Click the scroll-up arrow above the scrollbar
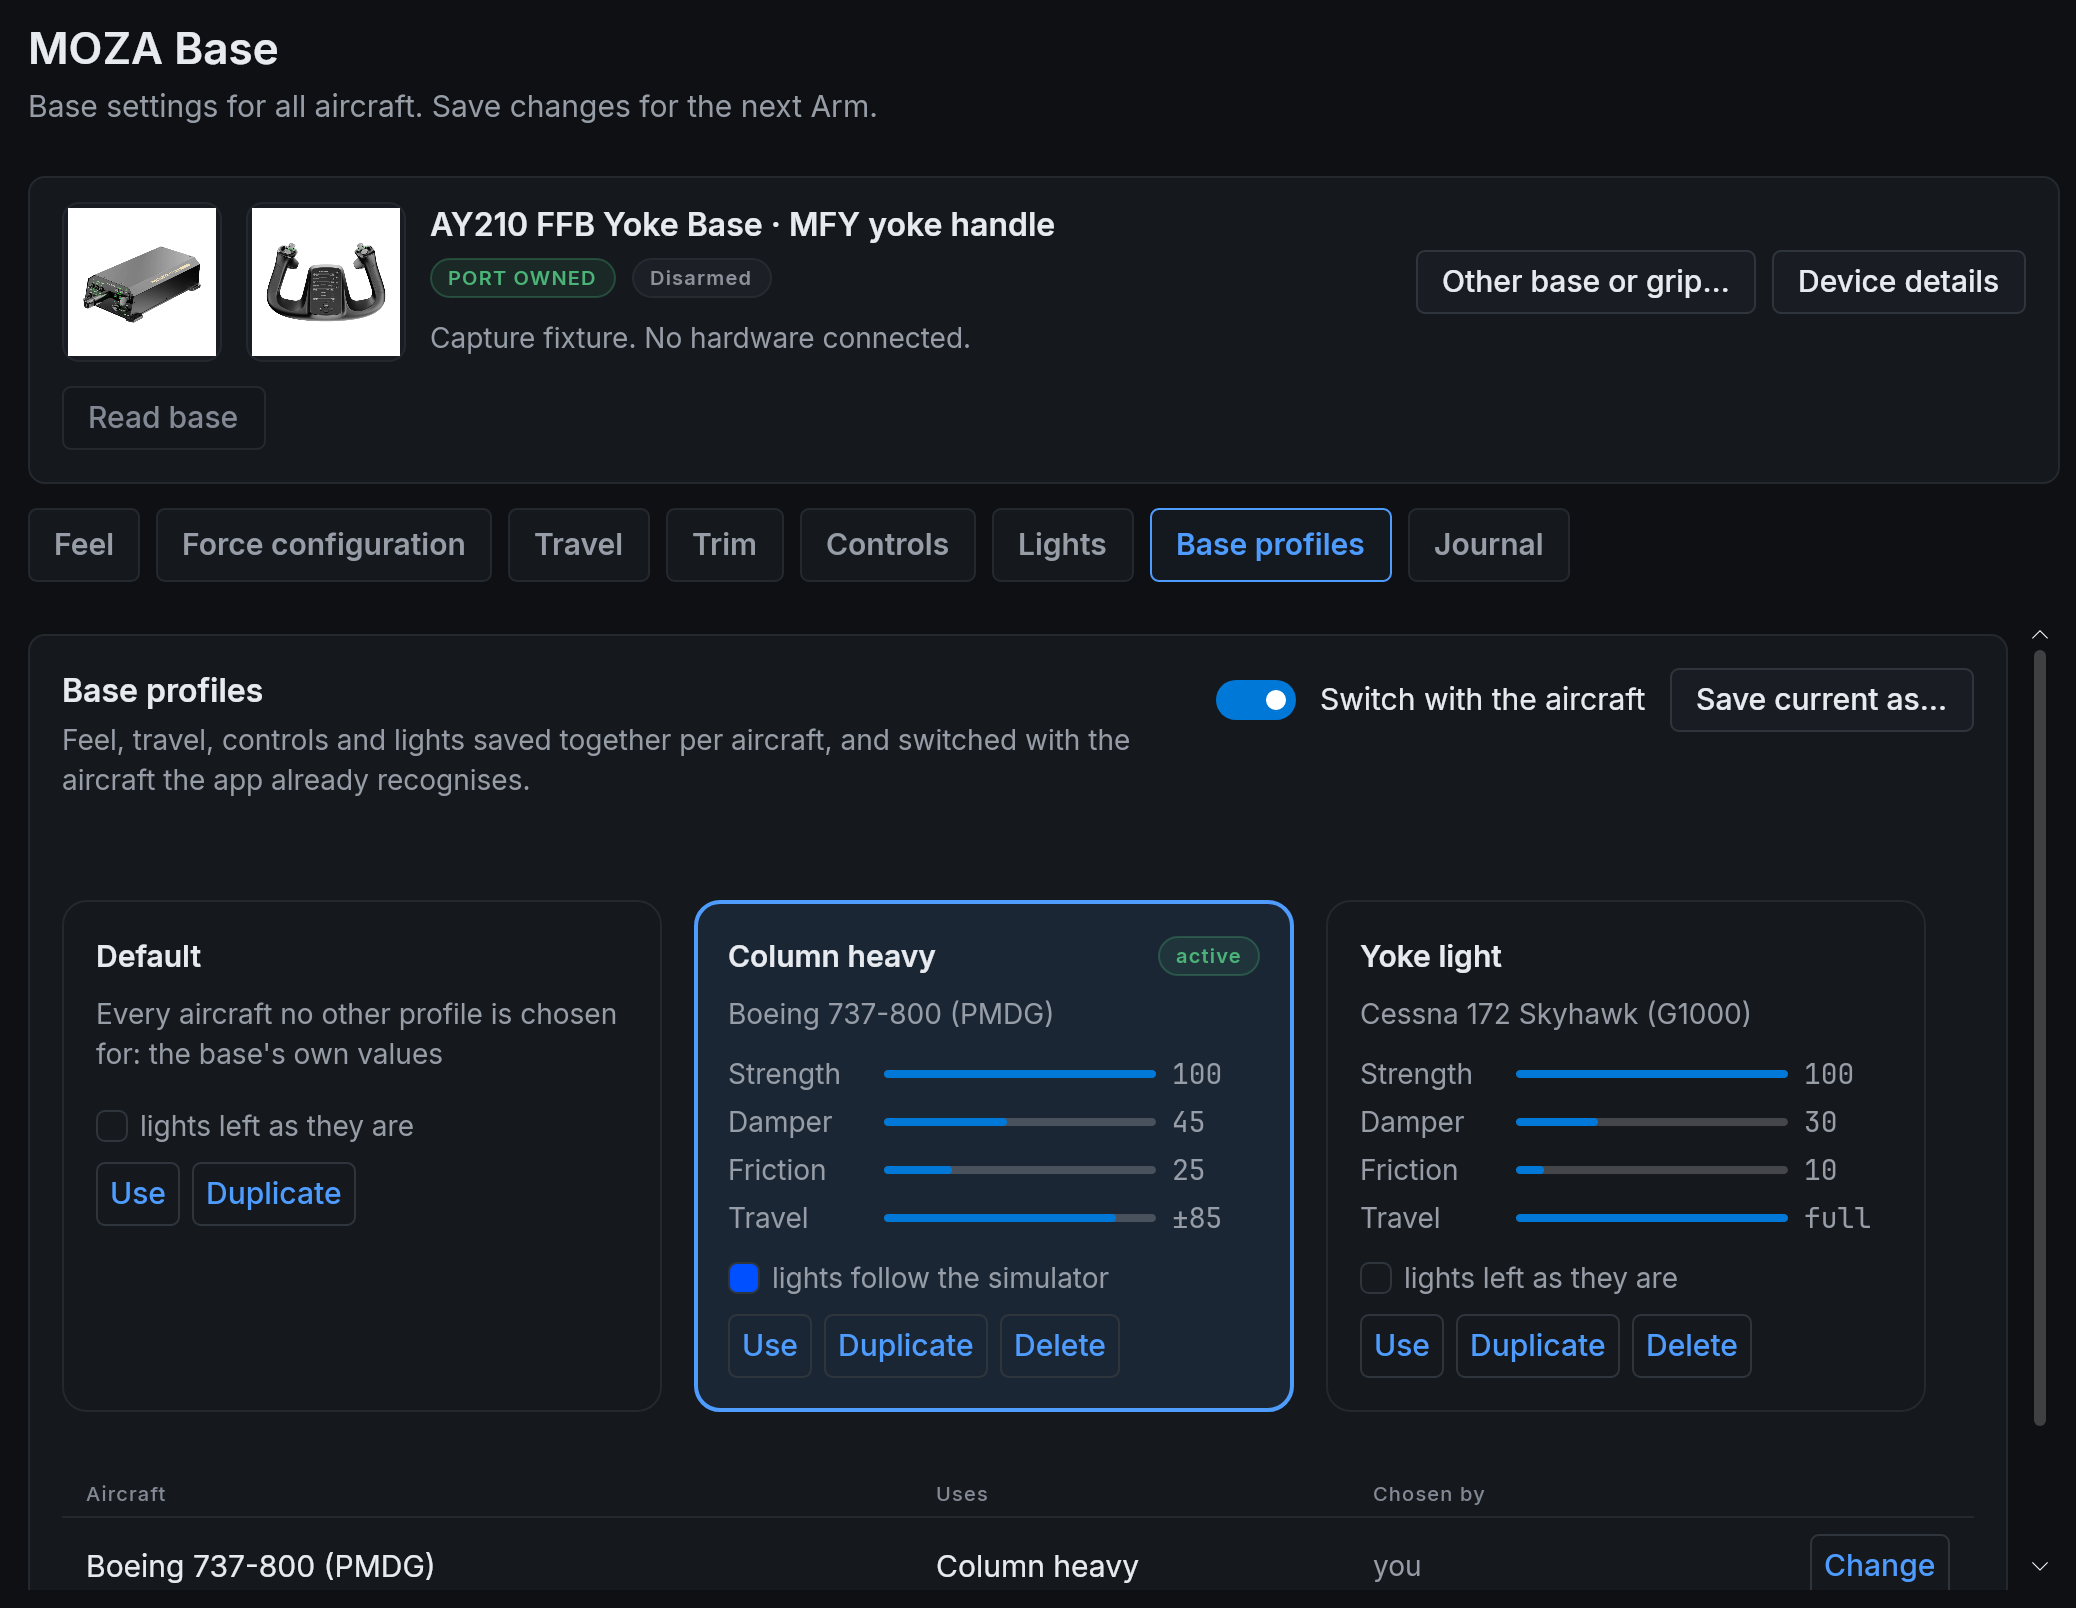Image resolution: width=2076 pixels, height=1608 pixels. (x=2040, y=635)
